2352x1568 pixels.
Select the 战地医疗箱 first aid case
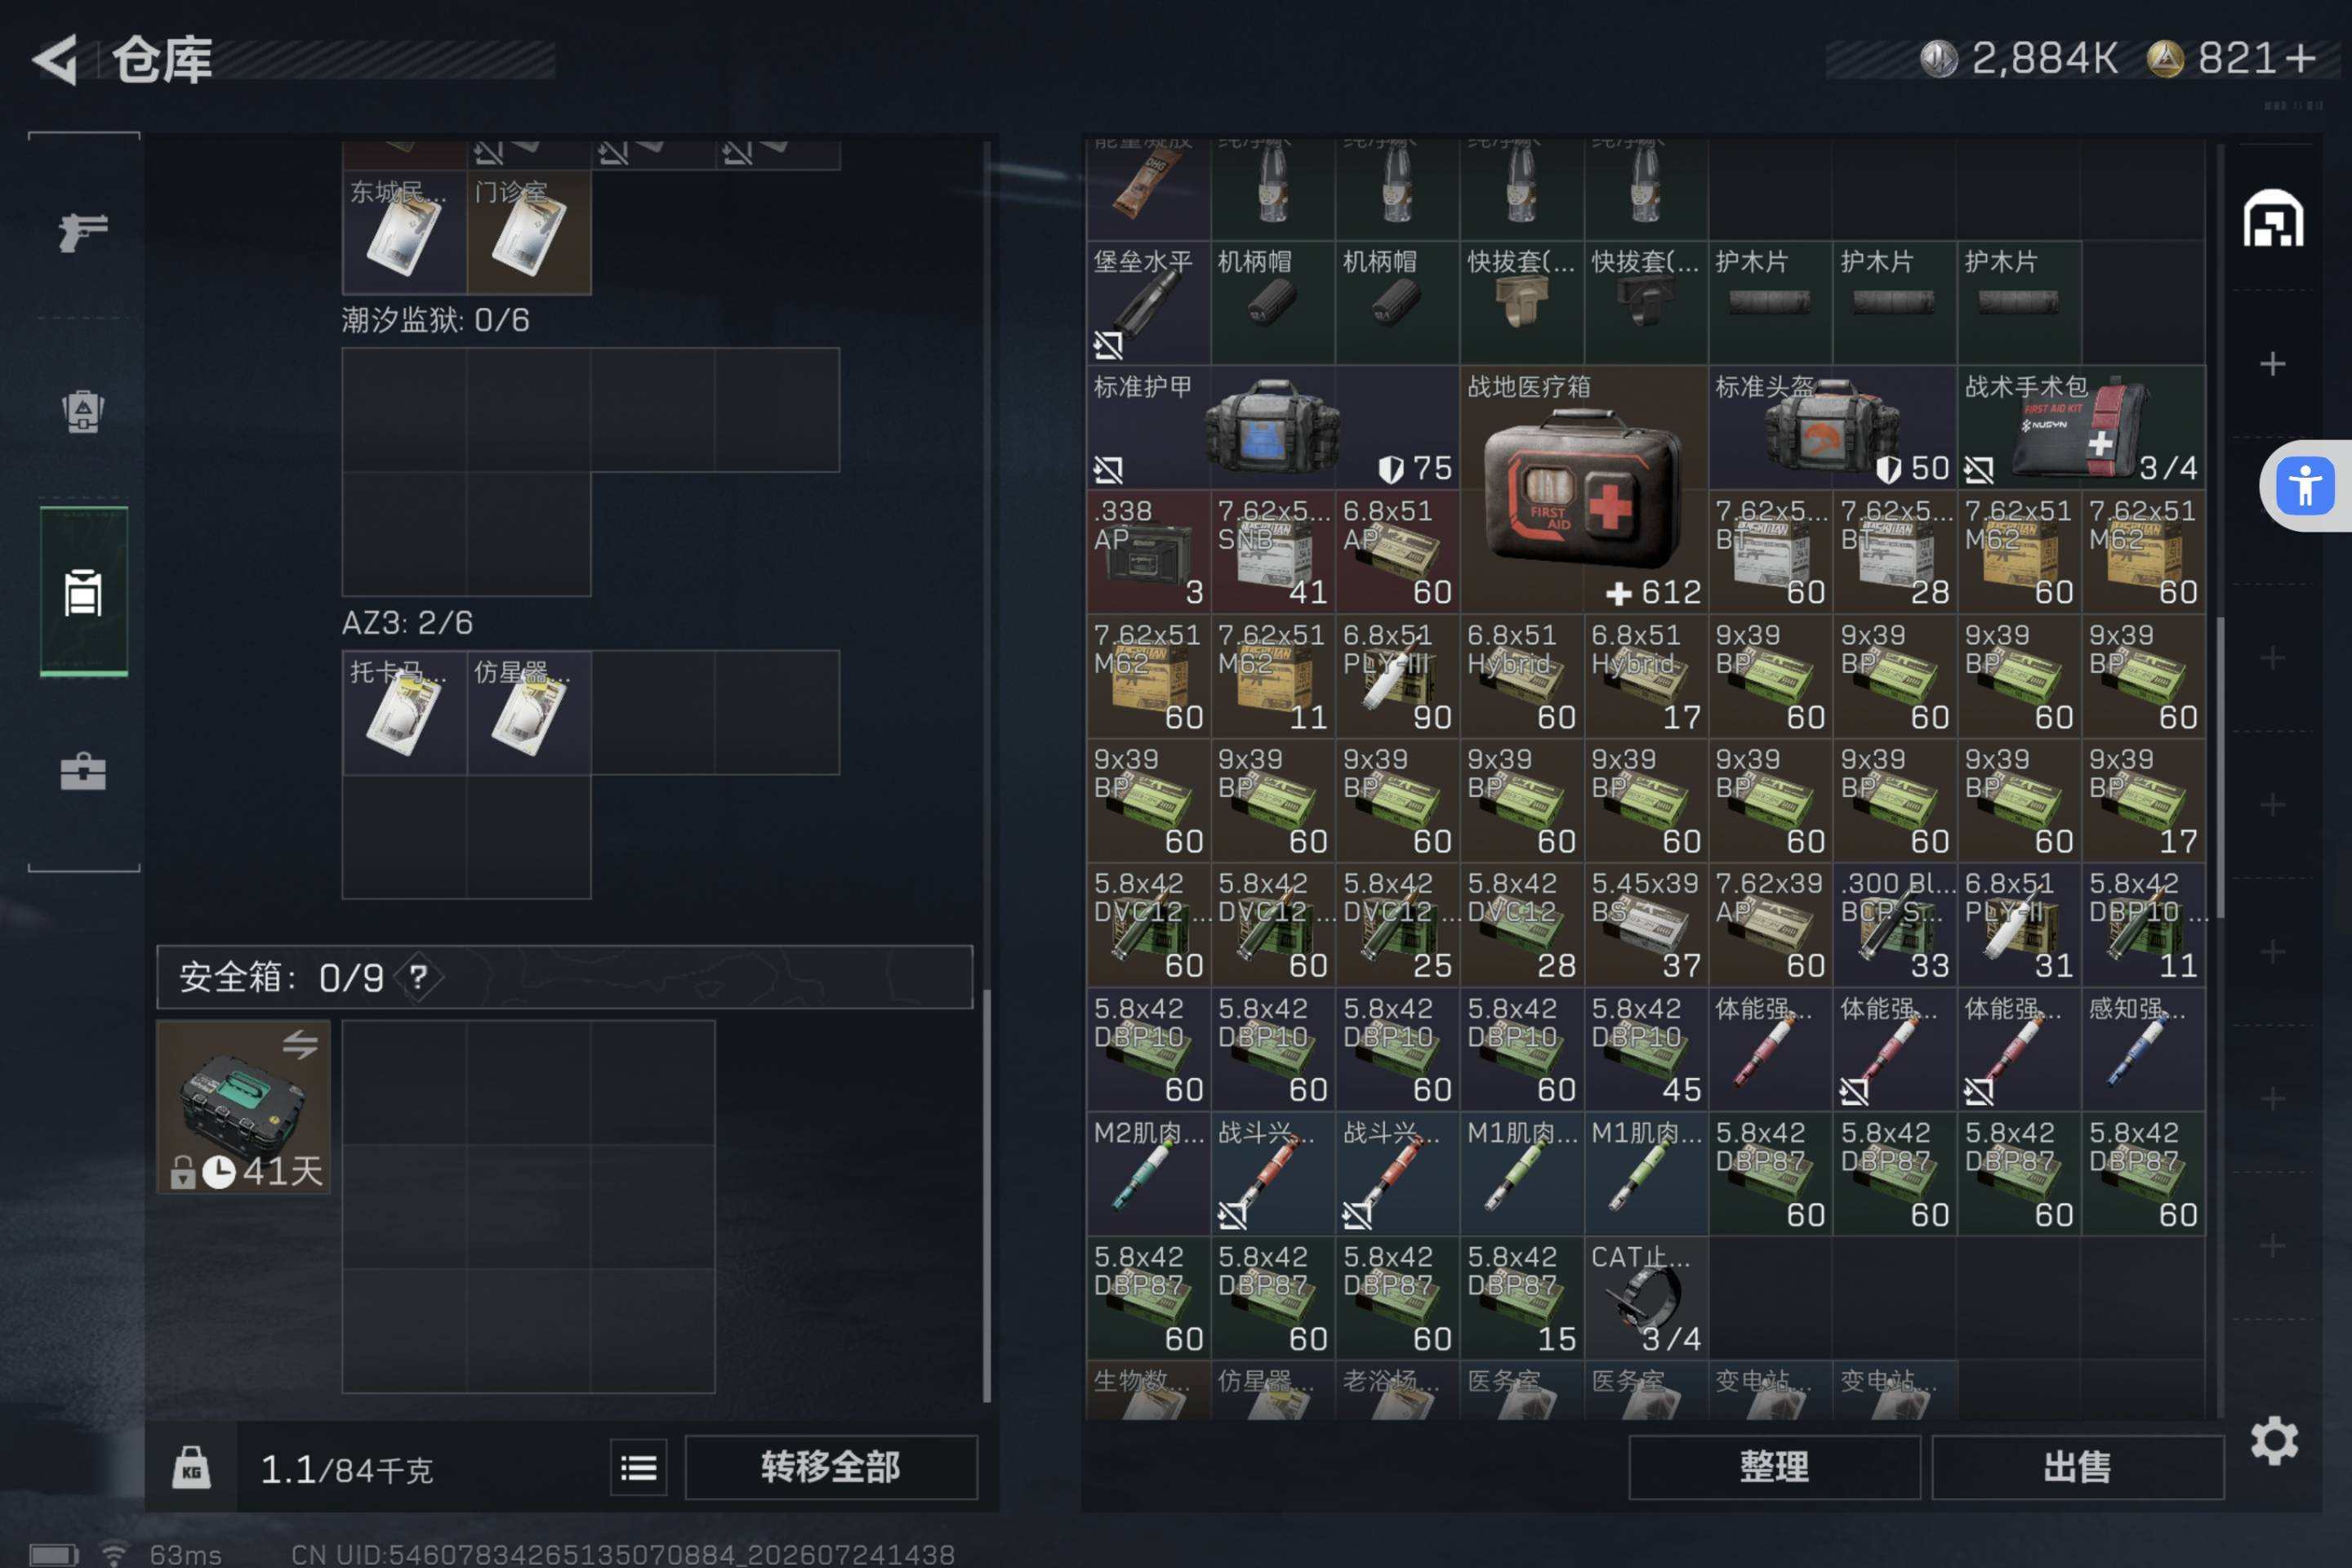(x=1584, y=489)
